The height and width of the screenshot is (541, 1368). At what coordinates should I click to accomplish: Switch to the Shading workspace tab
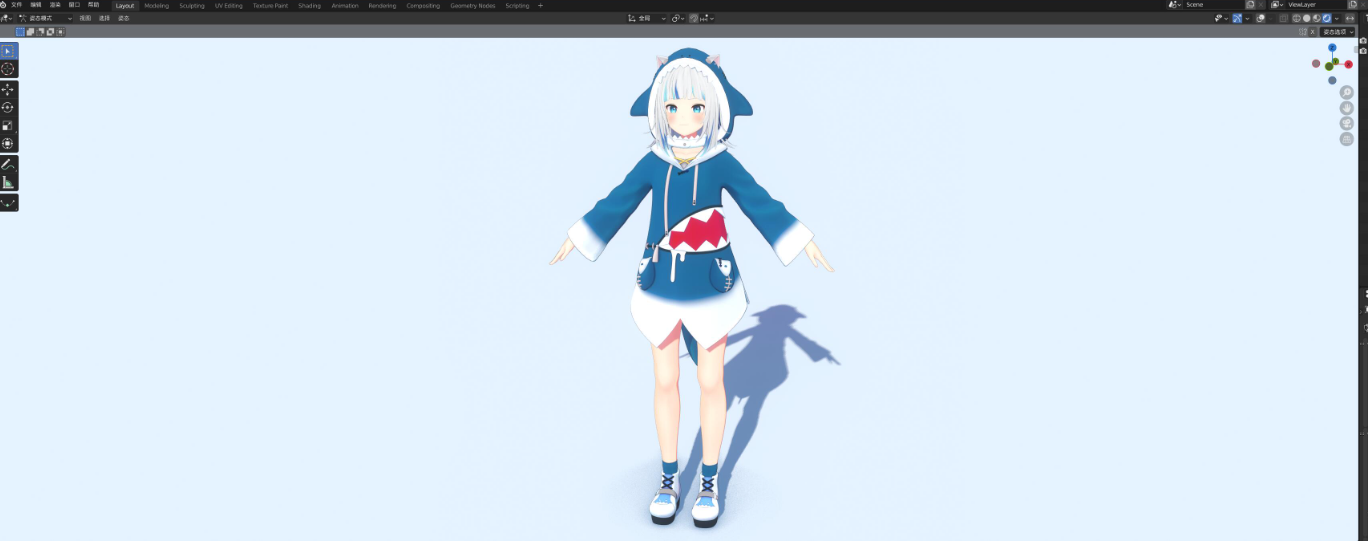tap(309, 5)
